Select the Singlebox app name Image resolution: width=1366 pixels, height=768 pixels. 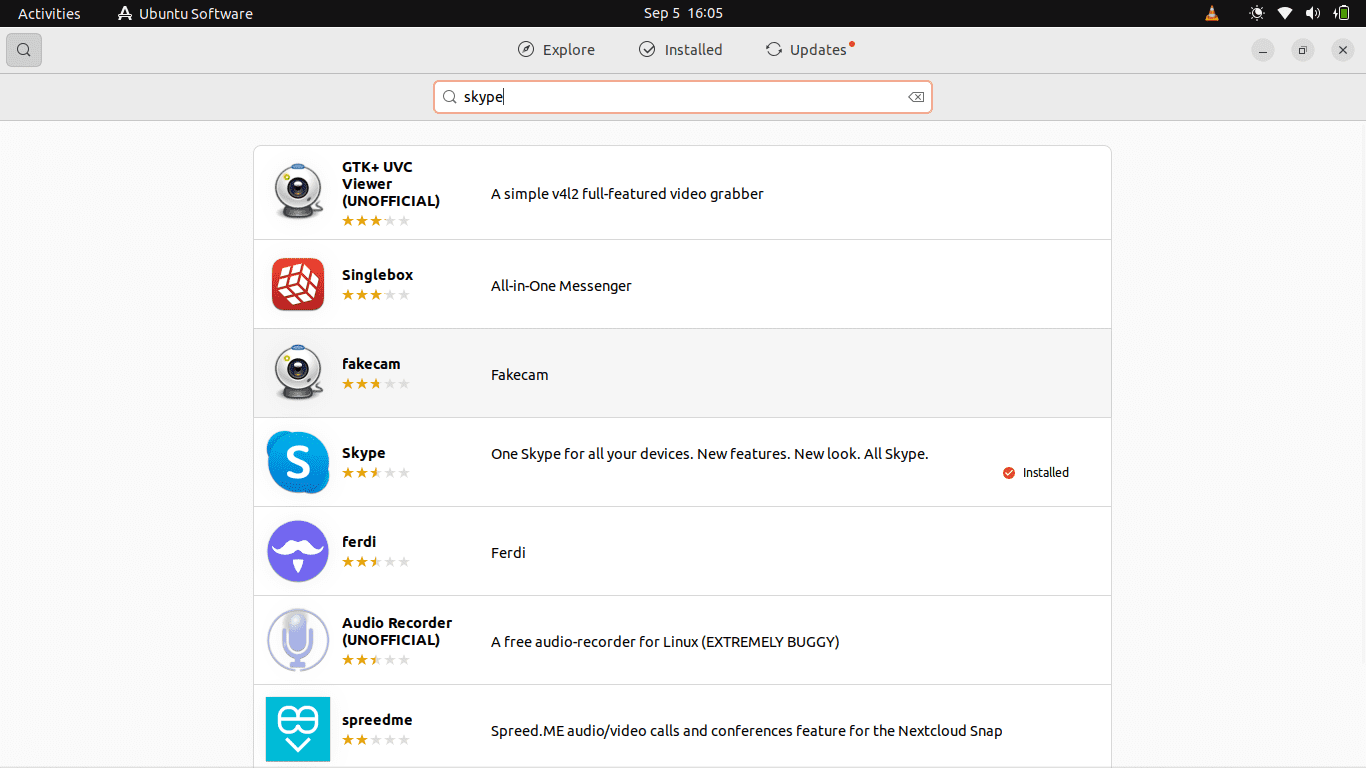(377, 275)
